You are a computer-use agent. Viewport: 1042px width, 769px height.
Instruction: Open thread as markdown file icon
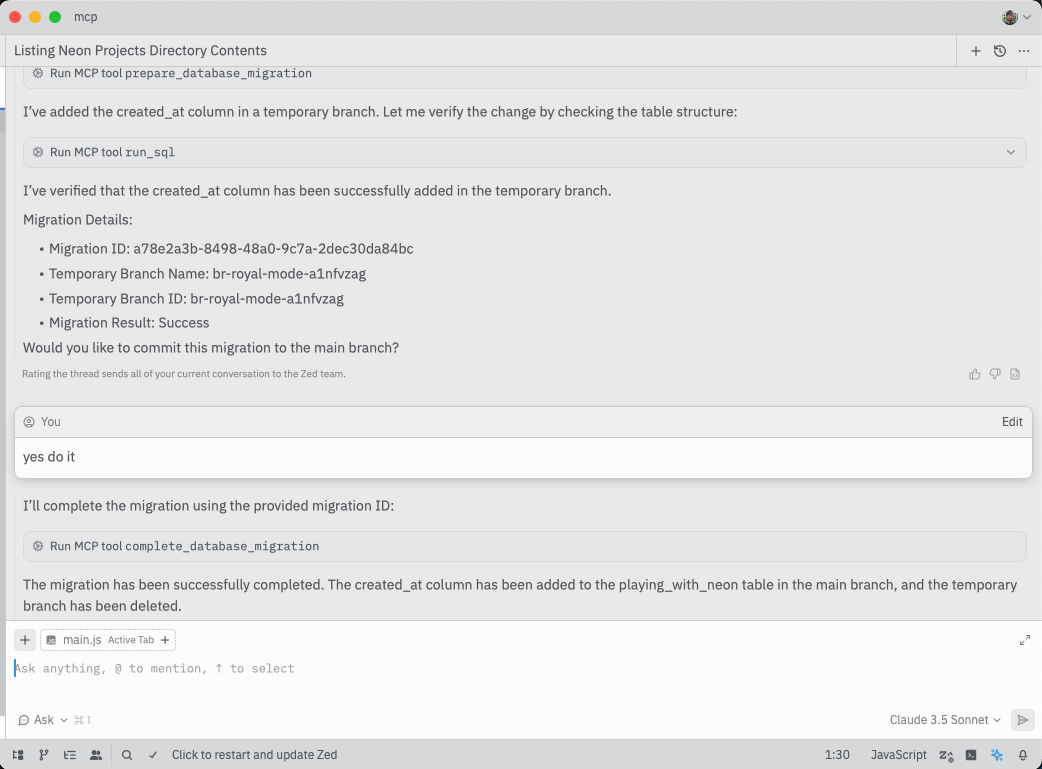tap(1015, 374)
